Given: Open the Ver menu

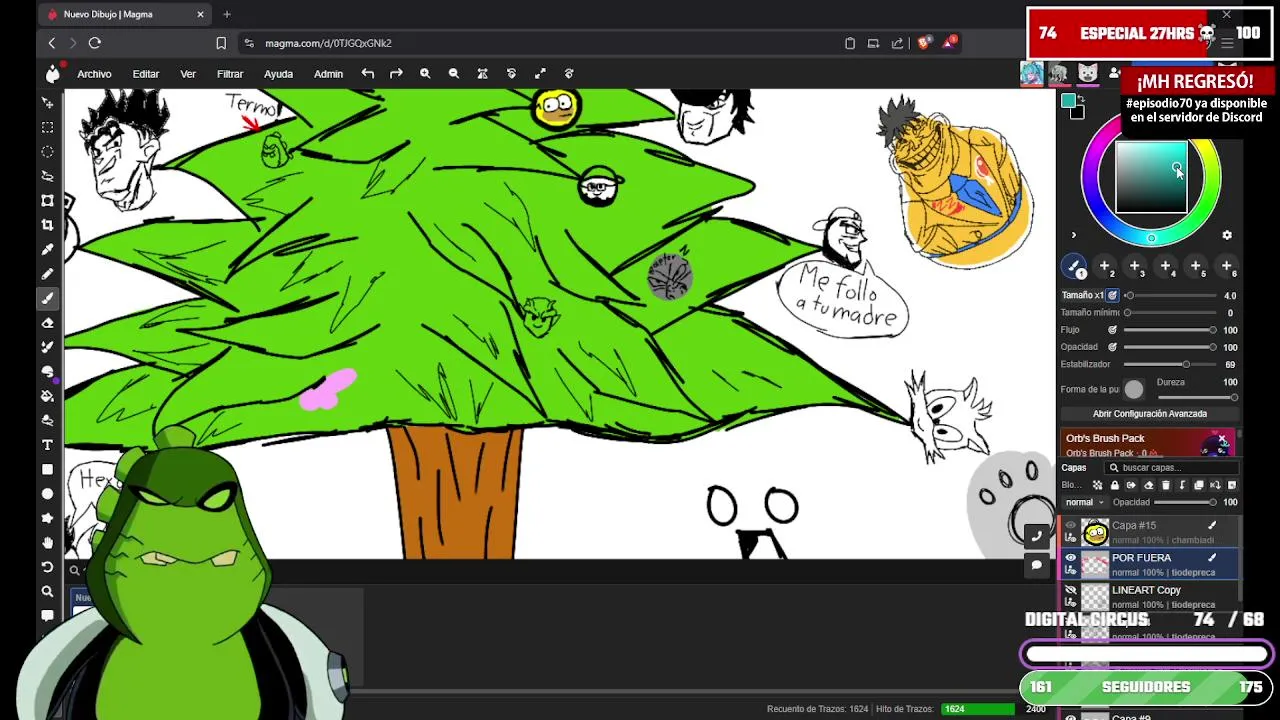Looking at the screenshot, I should [188, 74].
